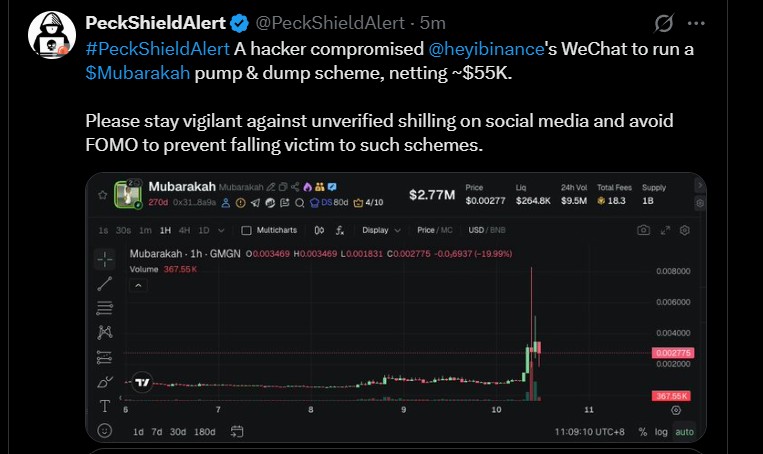This screenshot has width=763, height=454.
Task: Open the emoji sticker tool
Action: (x=105, y=431)
